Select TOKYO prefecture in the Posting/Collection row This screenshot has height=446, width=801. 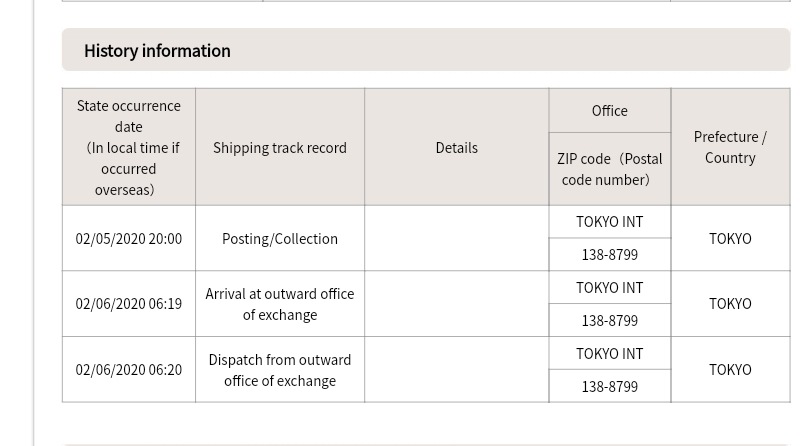(x=731, y=239)
